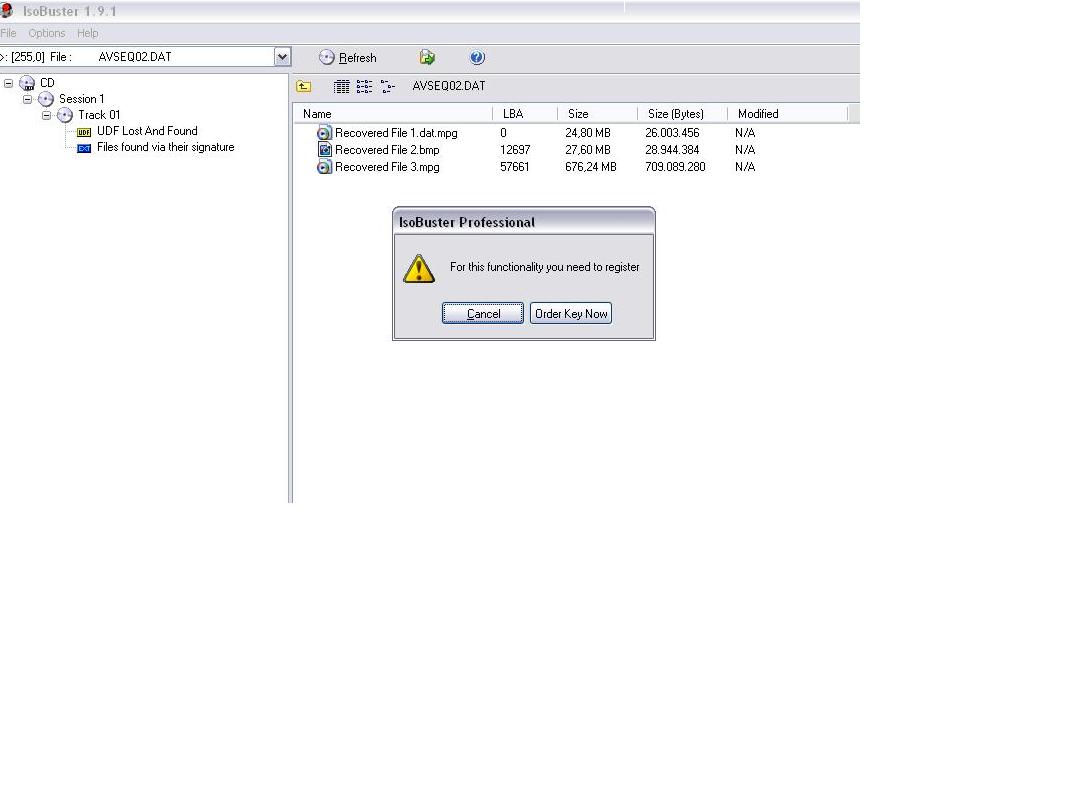The width and height of the screenshot is (1073, 793).
Task: Collapse the Session 1 tree node
Action: tap(27, 99)
